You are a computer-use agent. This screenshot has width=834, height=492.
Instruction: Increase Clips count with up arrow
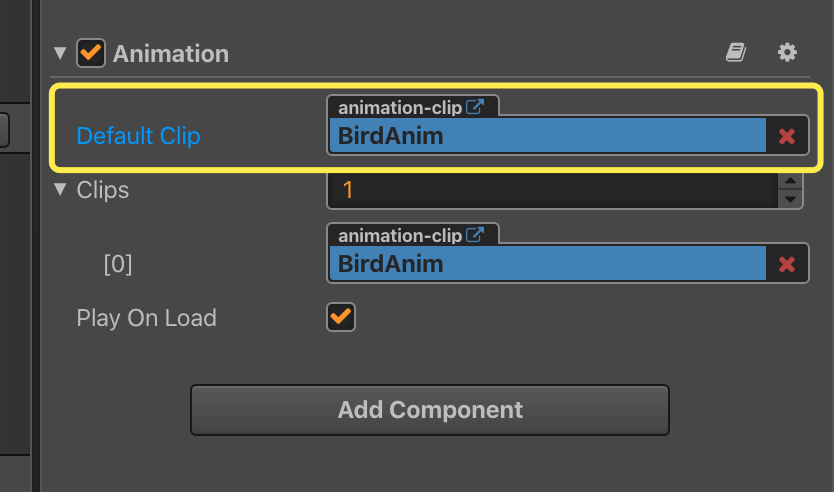(790, 181)
